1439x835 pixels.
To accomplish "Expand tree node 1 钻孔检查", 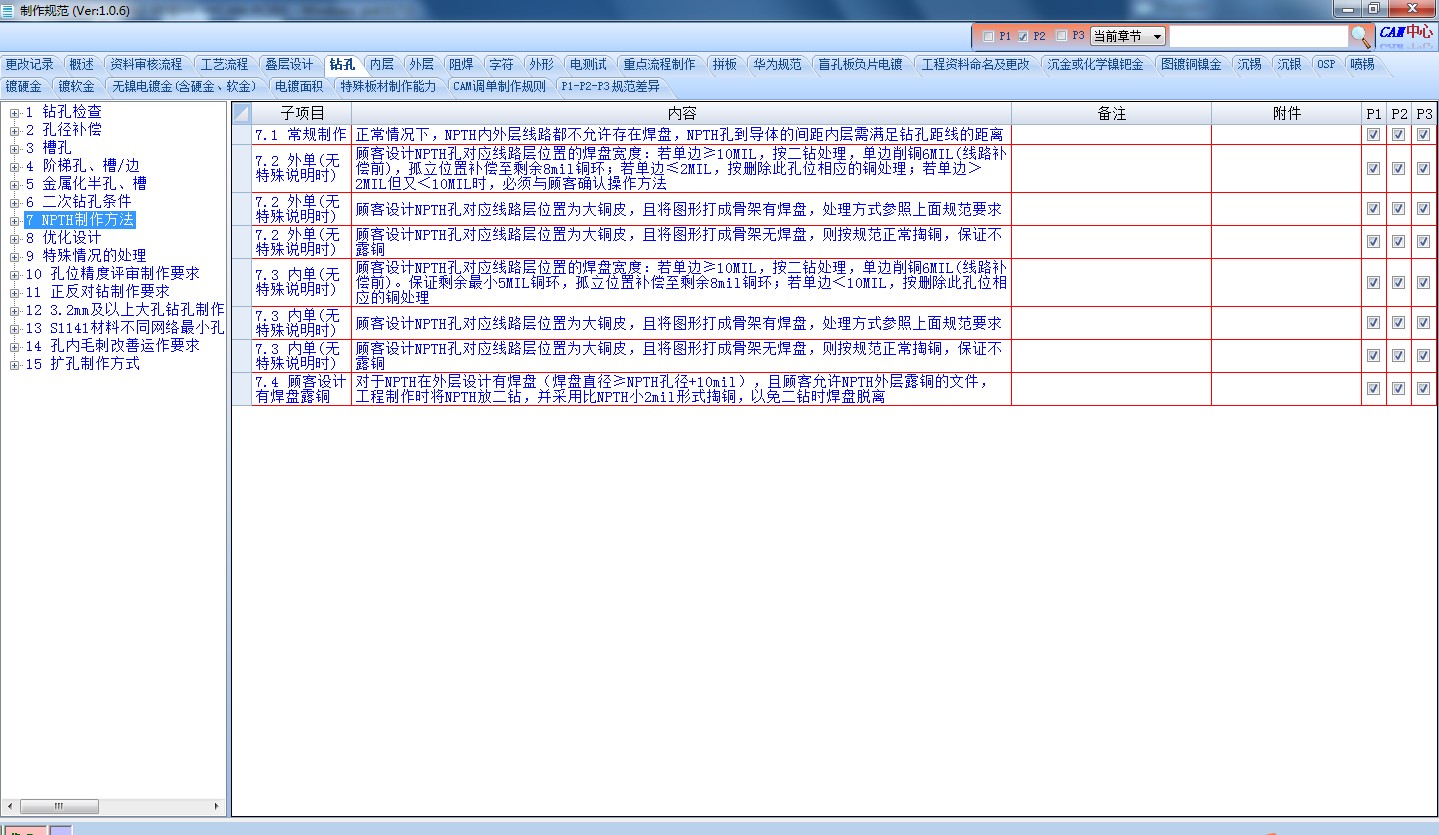I will point(14,112).
